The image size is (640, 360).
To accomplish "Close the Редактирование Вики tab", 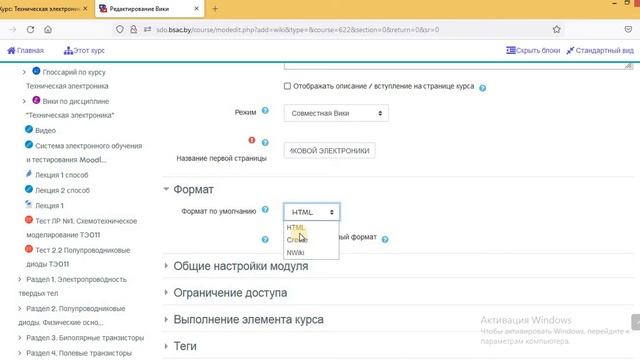I will tap(196, 9).
